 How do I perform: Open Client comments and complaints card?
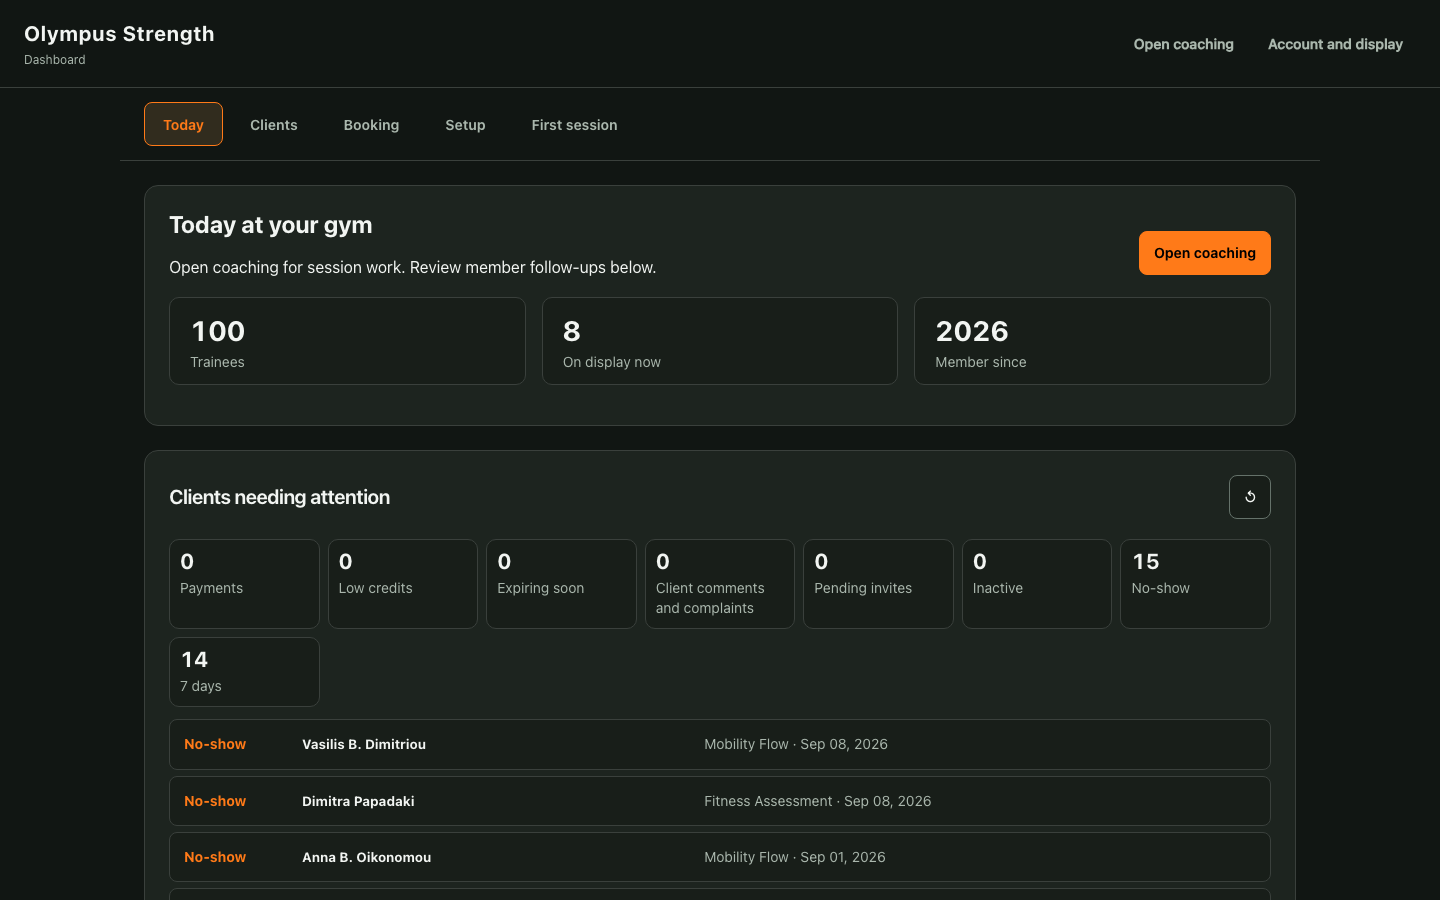719,584
